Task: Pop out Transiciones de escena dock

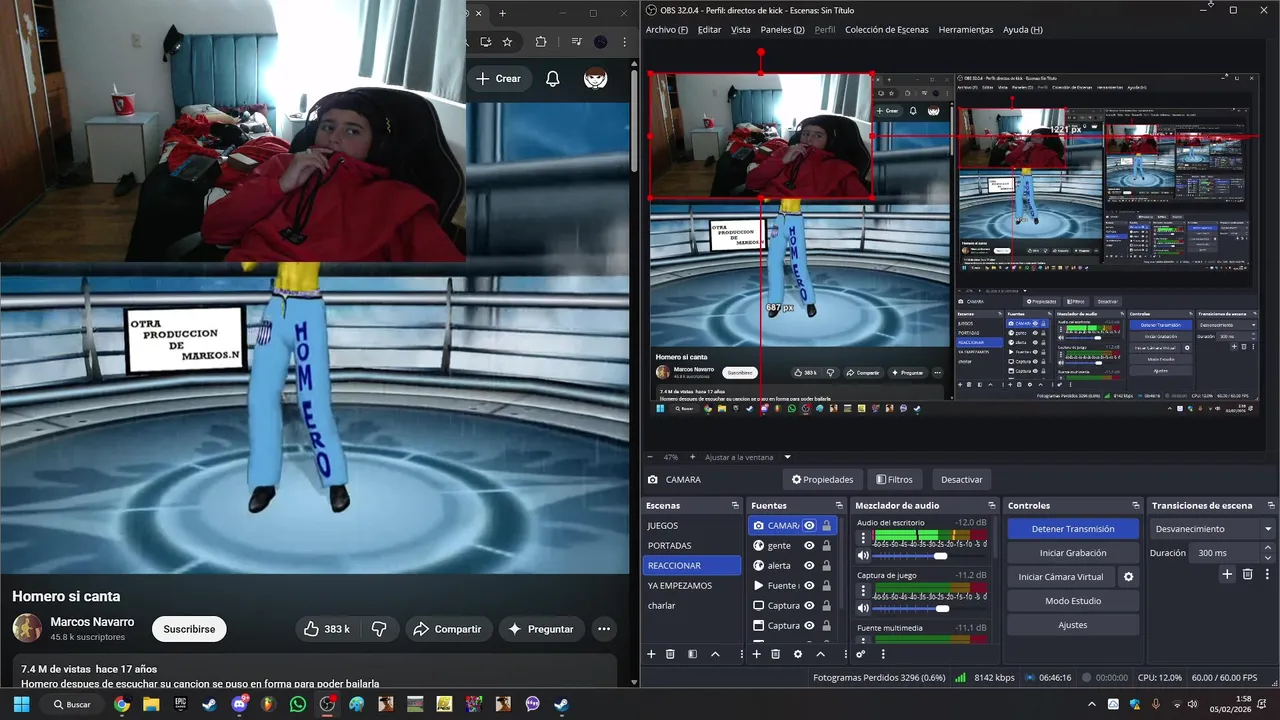Action: (1269, 505)
